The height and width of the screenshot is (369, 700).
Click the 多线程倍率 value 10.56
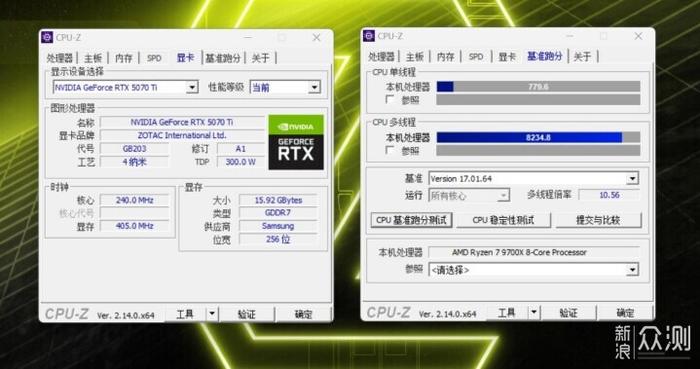[609, 195]
